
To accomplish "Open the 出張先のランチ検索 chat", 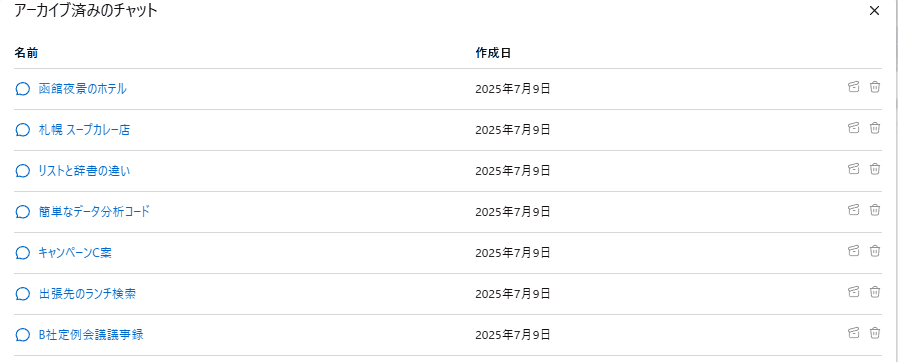I will click(x=87, y=294).
